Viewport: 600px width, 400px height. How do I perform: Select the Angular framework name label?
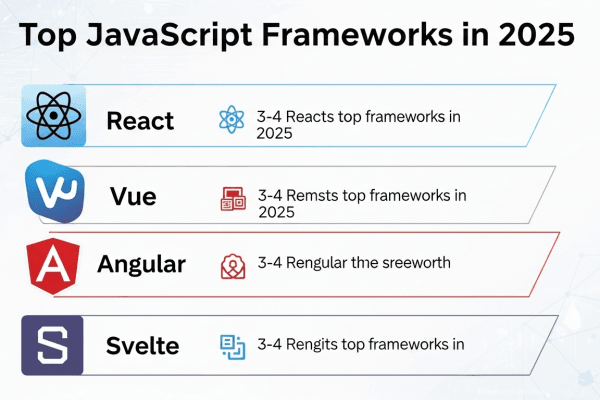[141, 266]
